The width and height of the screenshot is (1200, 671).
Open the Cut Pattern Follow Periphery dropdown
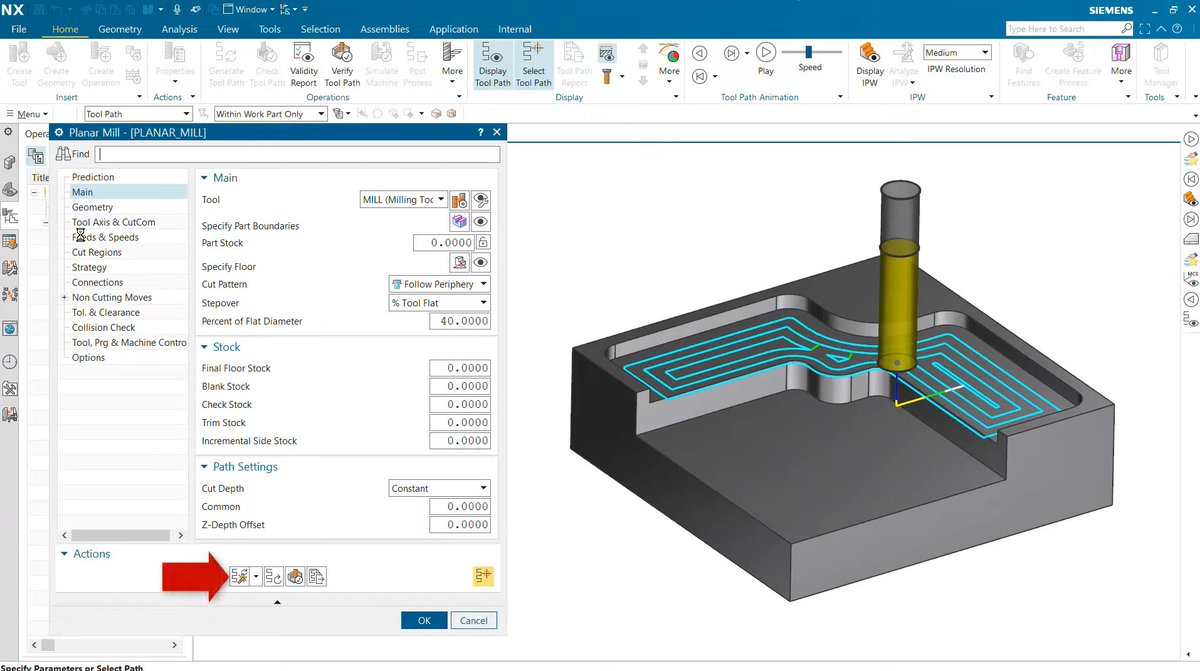click(440, 284)
